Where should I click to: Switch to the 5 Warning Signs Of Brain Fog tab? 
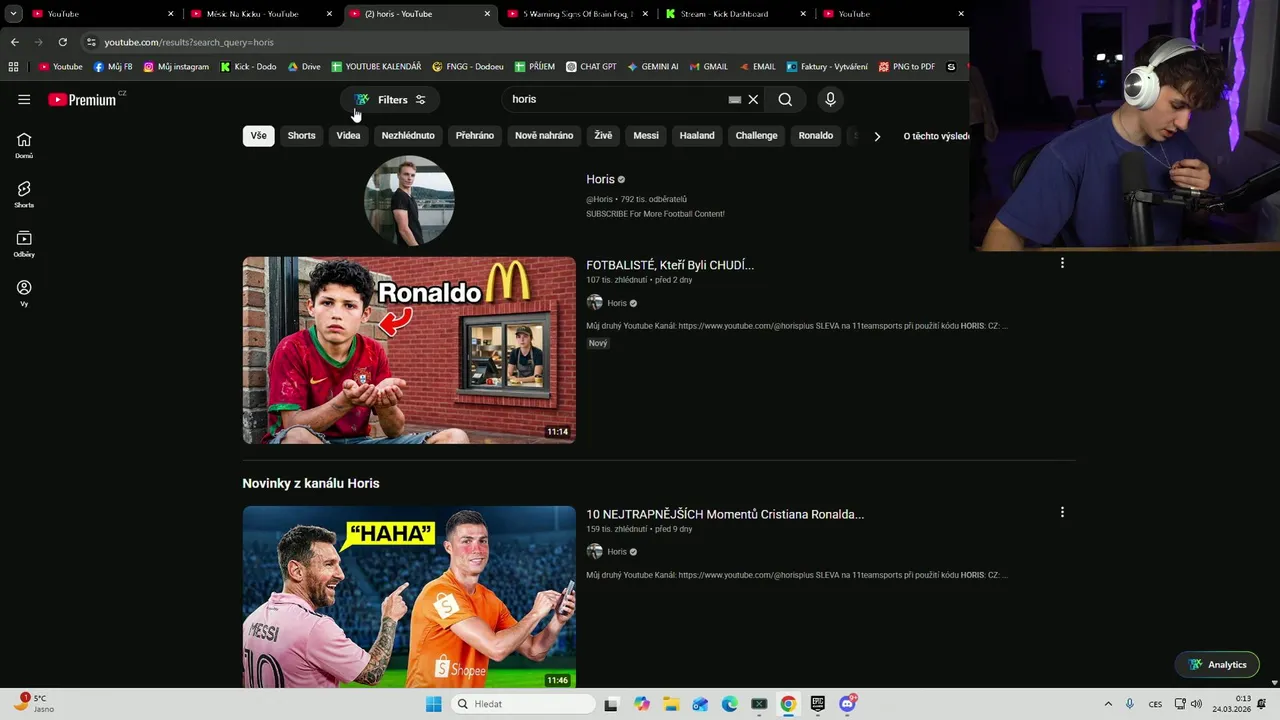578,14
